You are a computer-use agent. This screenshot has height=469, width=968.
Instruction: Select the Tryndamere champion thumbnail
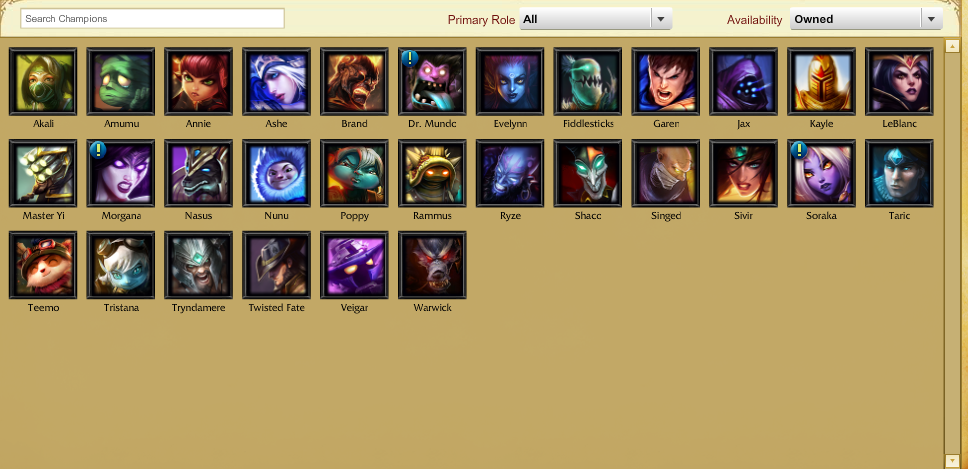(199, 265)
